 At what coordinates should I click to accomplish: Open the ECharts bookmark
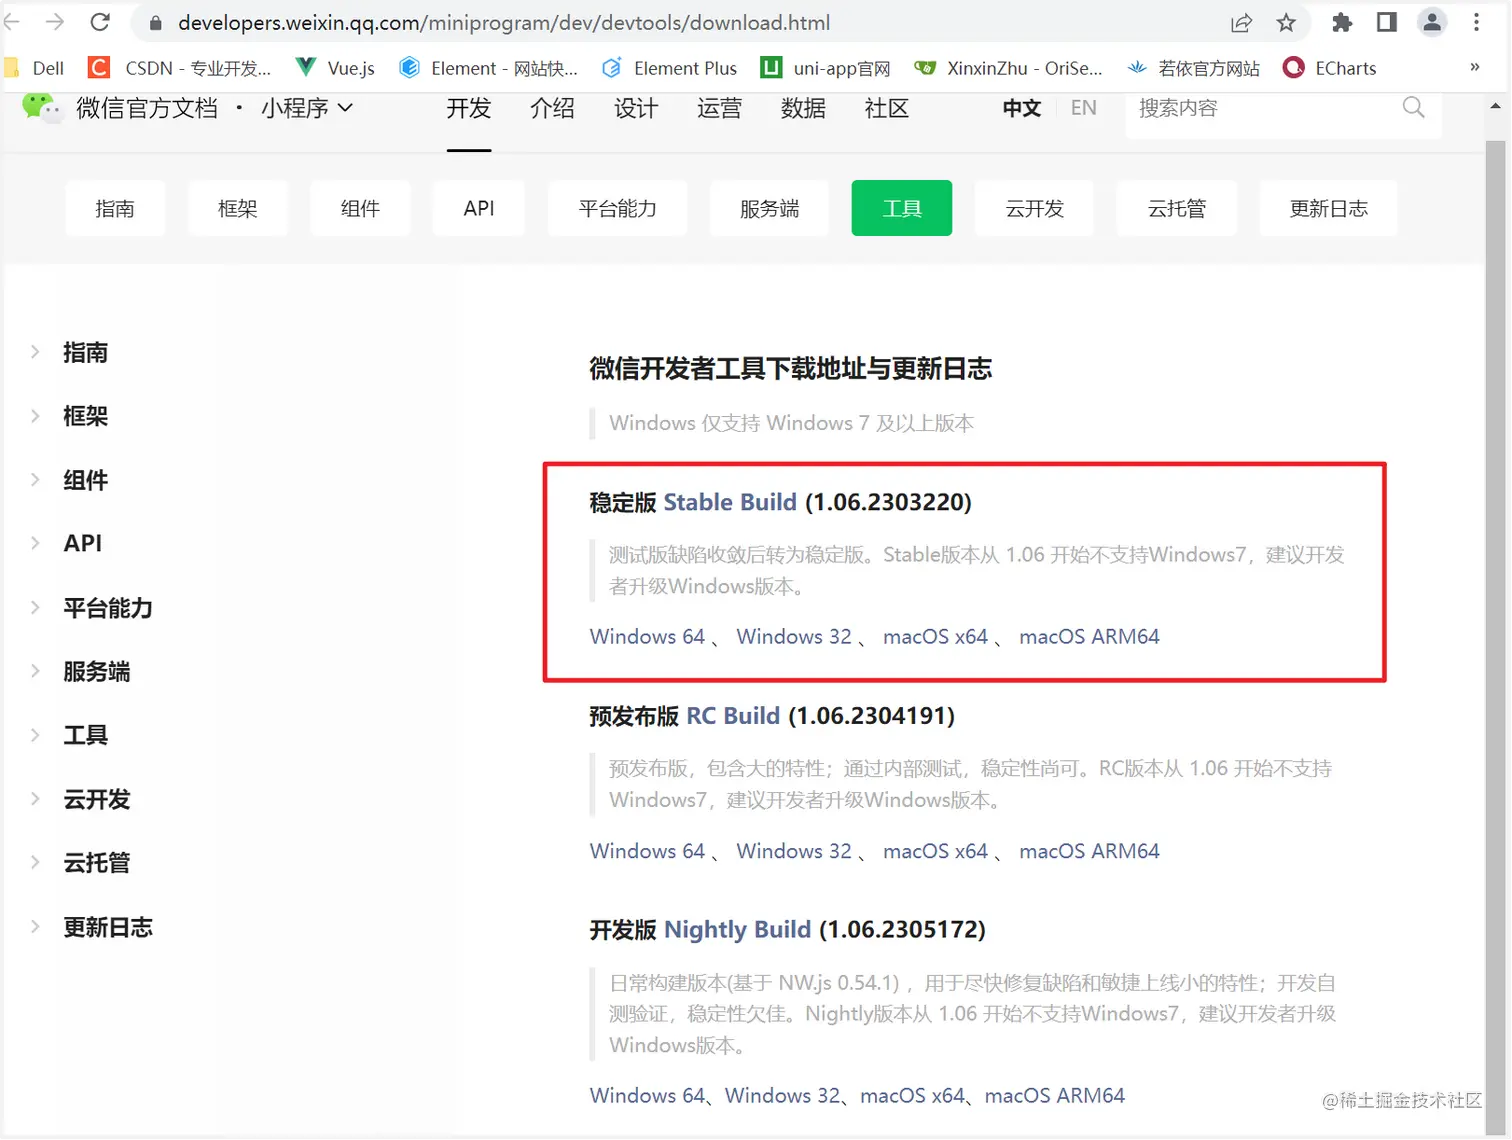pyautogui.click(x=1330, y=68)
